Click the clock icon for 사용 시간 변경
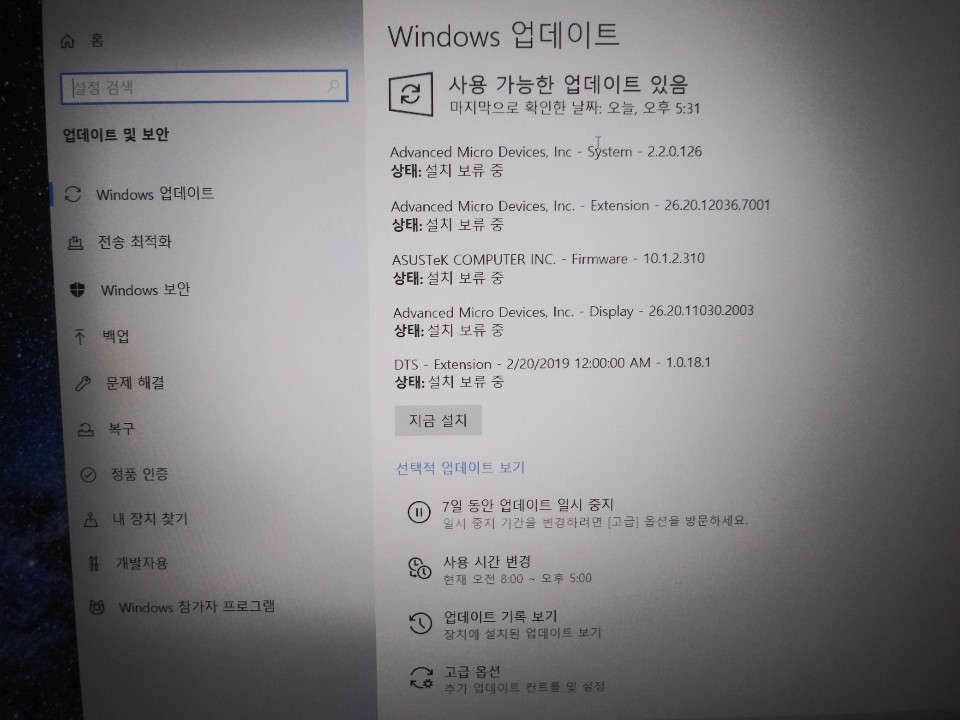960x720 pixels. (x=419, y=568)
